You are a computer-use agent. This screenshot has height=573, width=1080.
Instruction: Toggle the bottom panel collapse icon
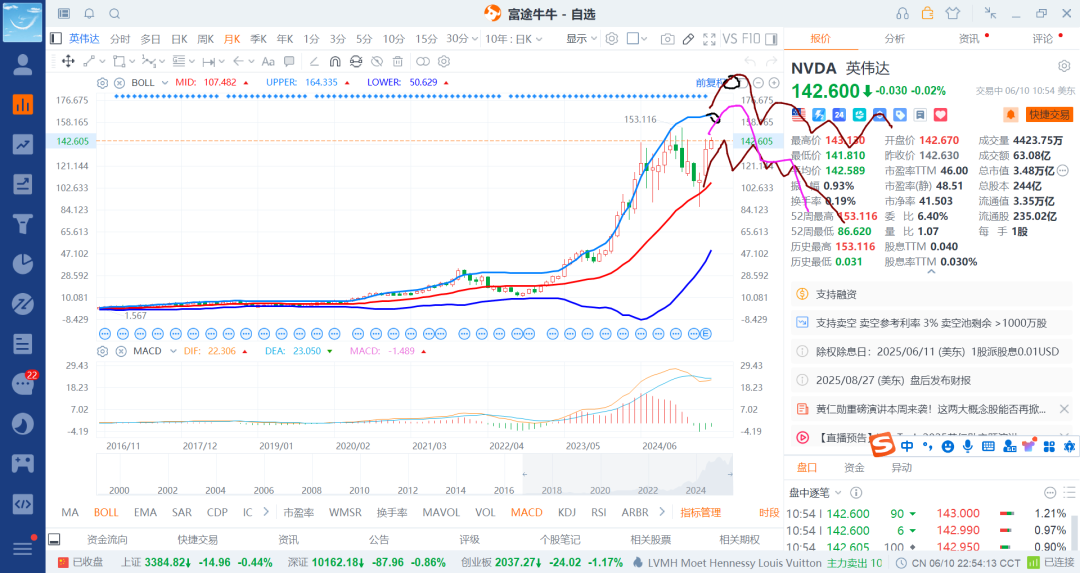click(54, 539)
